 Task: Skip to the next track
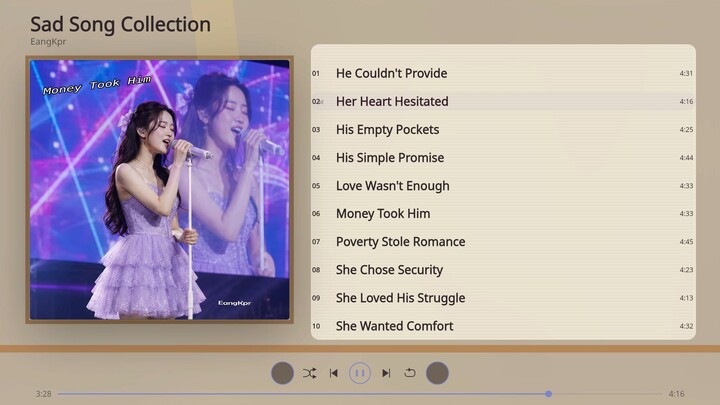(386, 373)
